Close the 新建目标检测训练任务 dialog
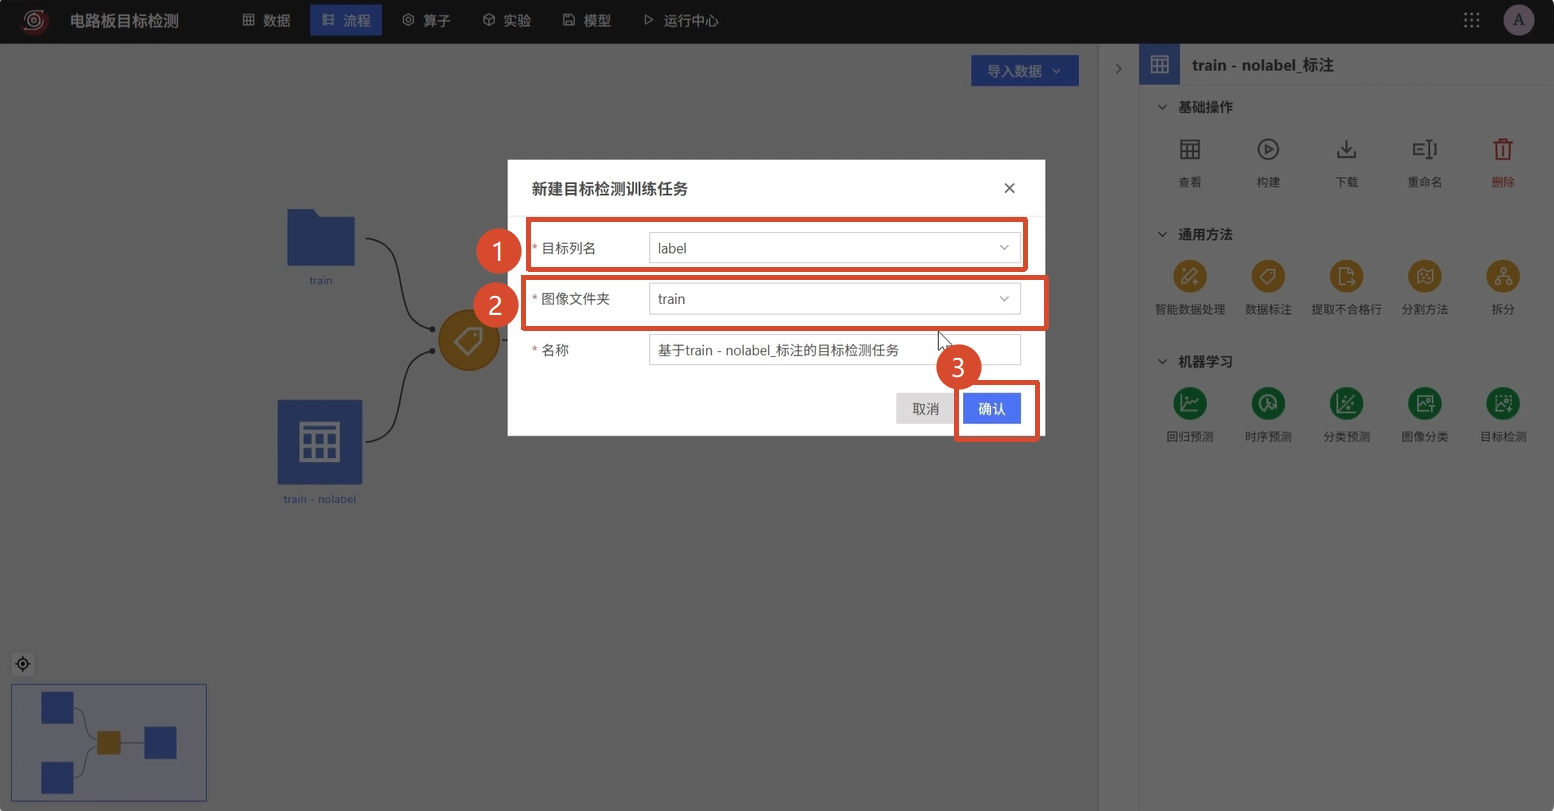Viewport: 1554px width, 811px height. [1009, 188]
